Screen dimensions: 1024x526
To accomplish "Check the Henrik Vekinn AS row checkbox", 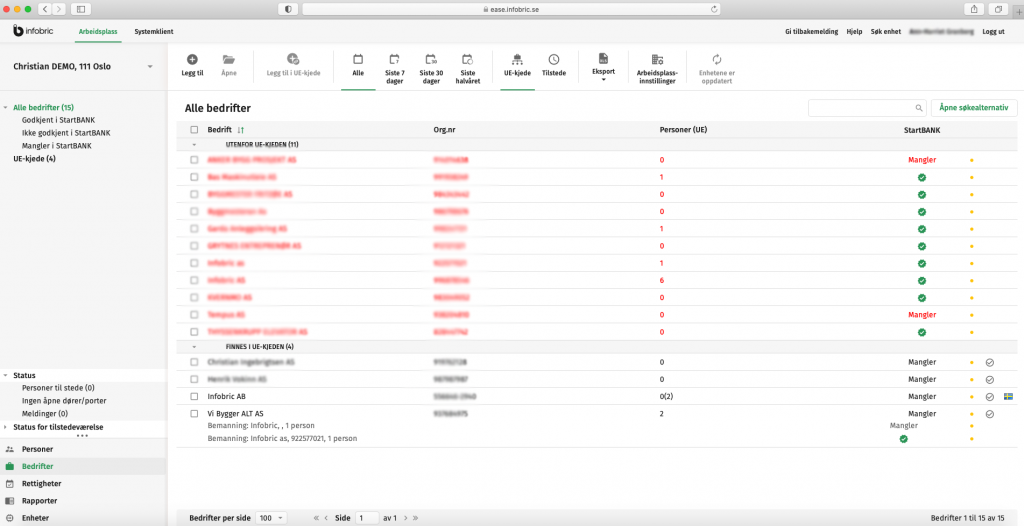I will (x=194, y=379).
